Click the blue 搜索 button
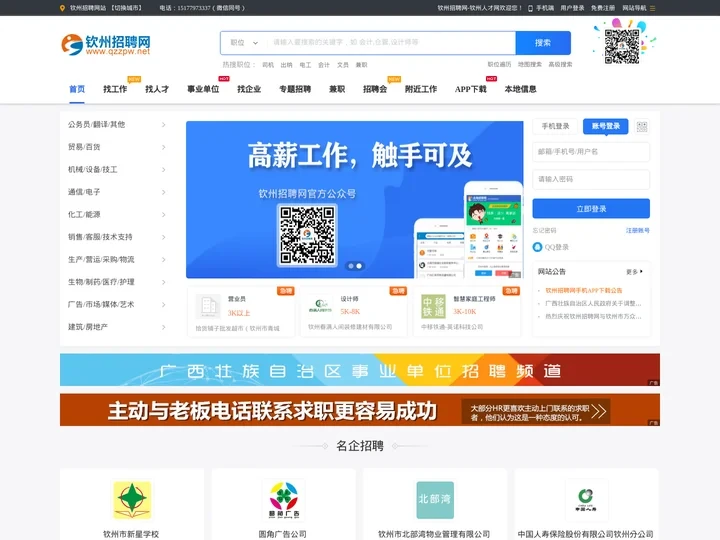The width and height of the screenshot is (720, 540). (x=543, y=43)
